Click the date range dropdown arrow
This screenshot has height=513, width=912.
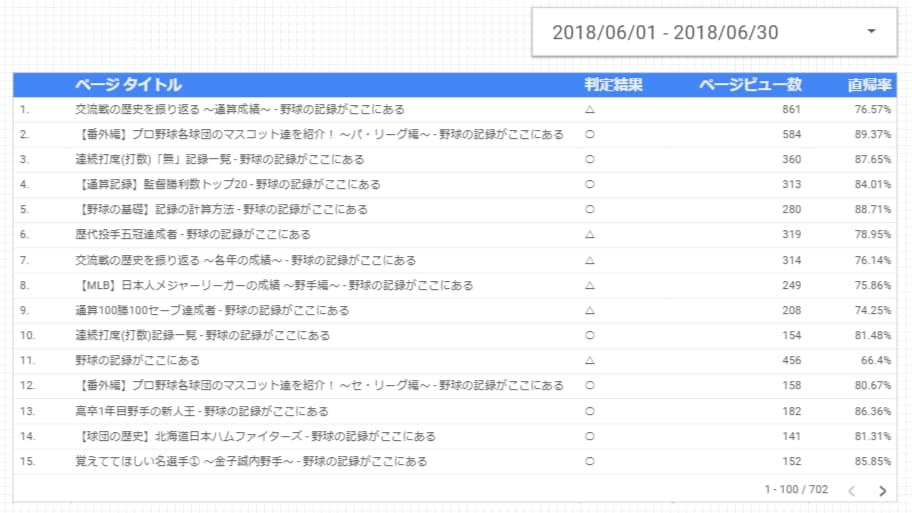tap(871, 31)
